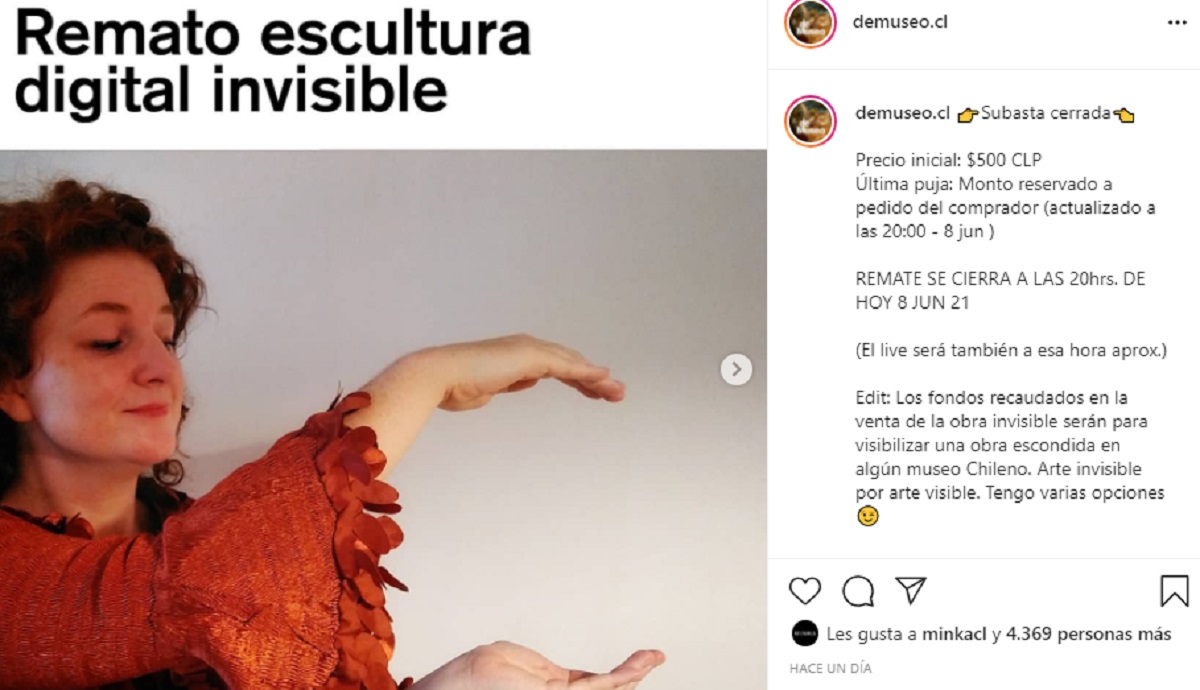The image size is (1200, 690).
Task: Open demuseo.cl username in caption
Action: pyautogui.click(x=902, y=113)
